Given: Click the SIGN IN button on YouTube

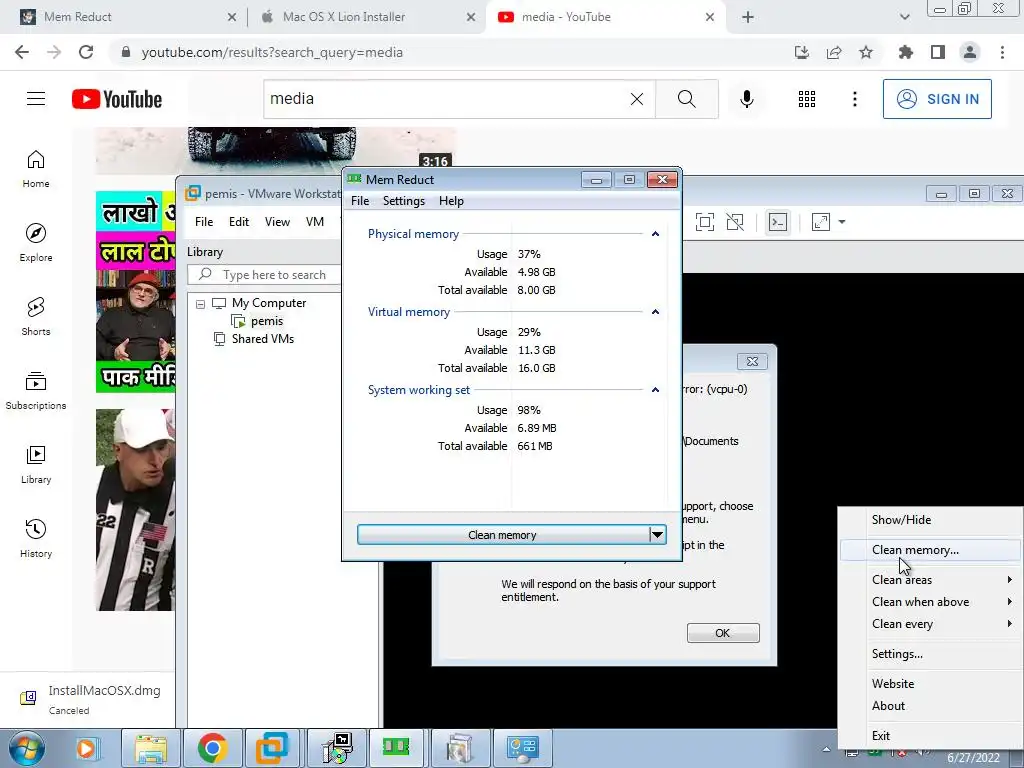Looking at the screenshot, I should [x=937, y=99].
